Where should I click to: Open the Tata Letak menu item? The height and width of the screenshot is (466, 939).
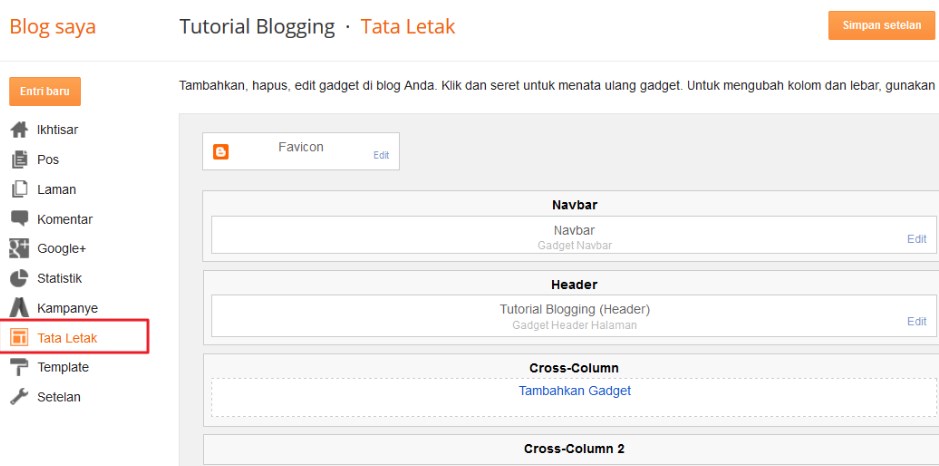click(67, 338)
